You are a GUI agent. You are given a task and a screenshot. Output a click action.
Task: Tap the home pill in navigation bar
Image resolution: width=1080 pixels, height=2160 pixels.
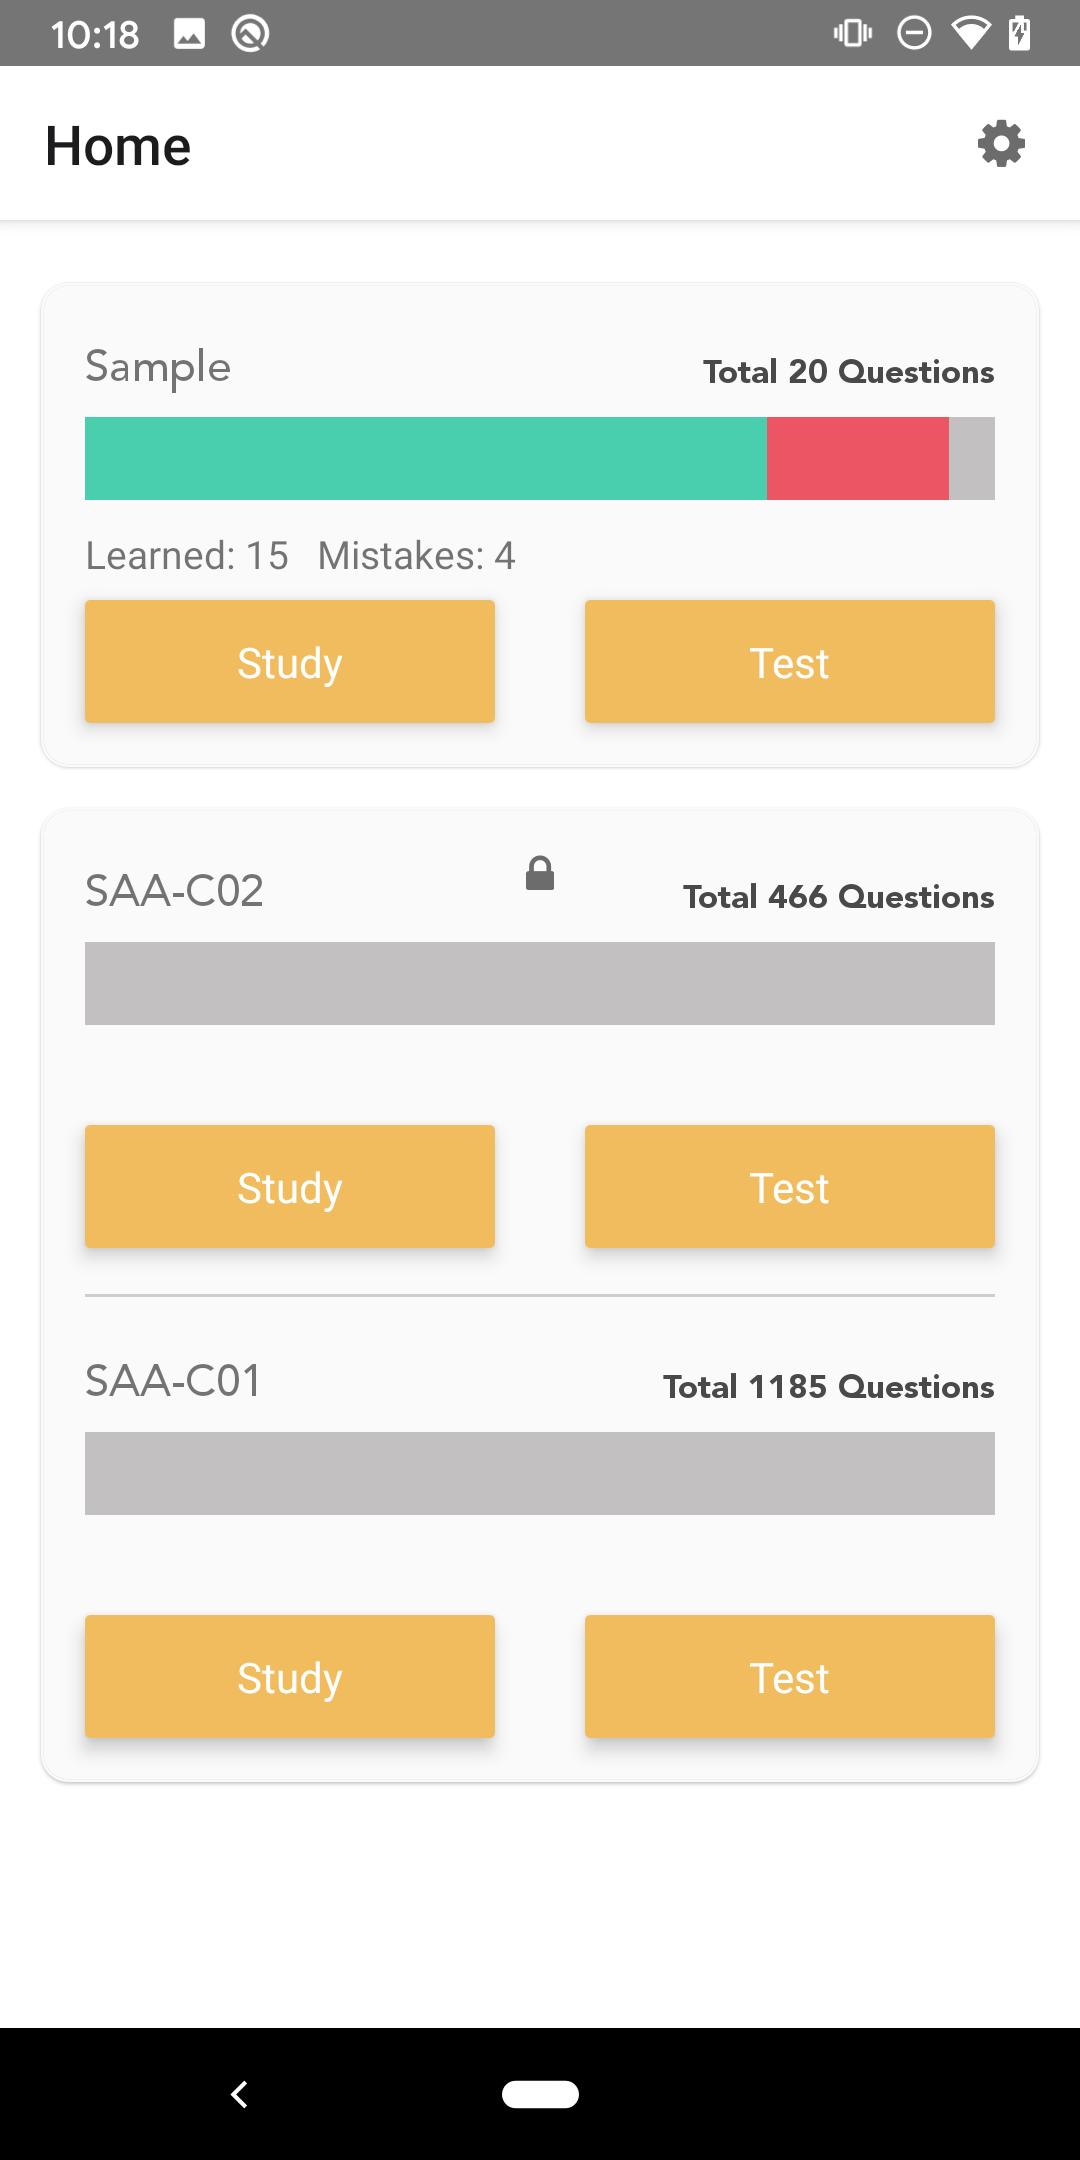point(540,2094)
